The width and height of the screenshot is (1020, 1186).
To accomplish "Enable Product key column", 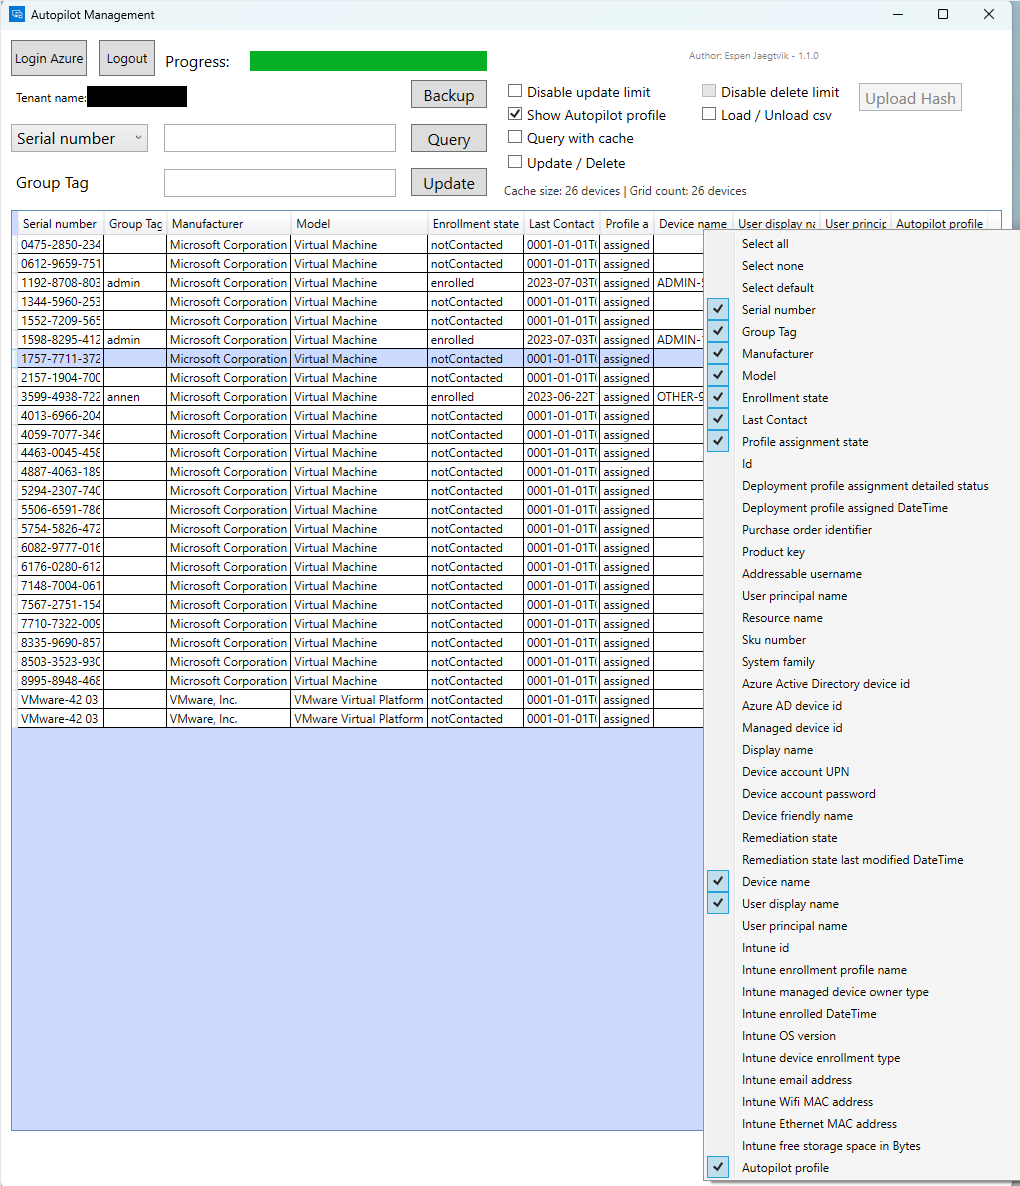I will click(x=774, y=551).
